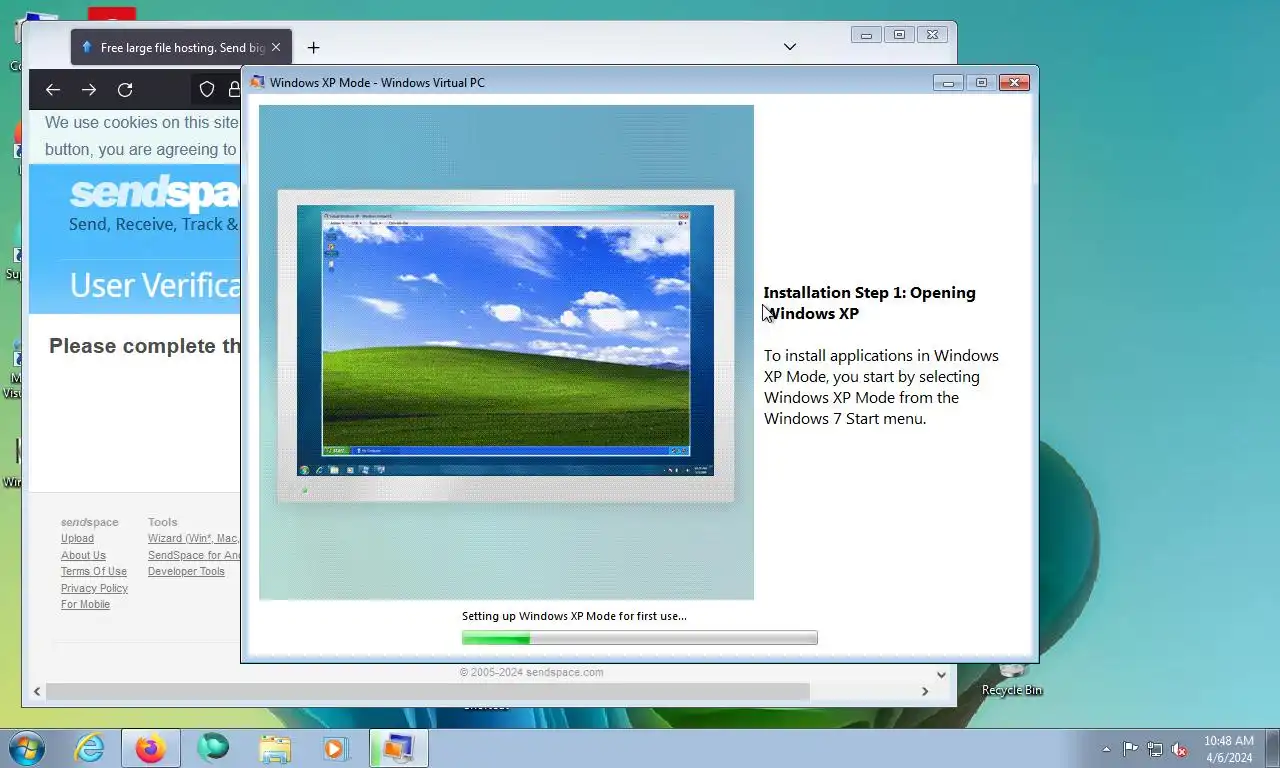This screenshot has width=1280, height=768.
Task: Click the Windows XP Mode title bar icon
Action: (257, 82)
